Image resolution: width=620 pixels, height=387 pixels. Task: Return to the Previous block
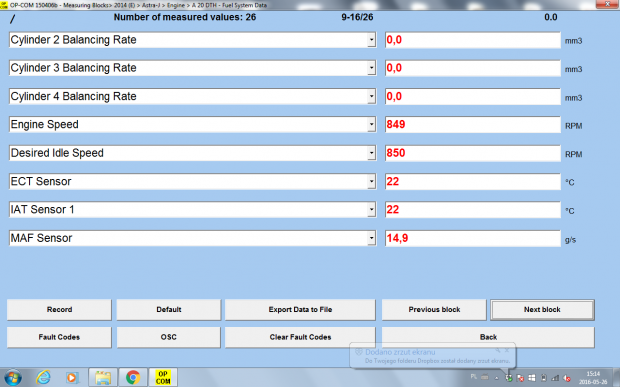tap(434, 310)
